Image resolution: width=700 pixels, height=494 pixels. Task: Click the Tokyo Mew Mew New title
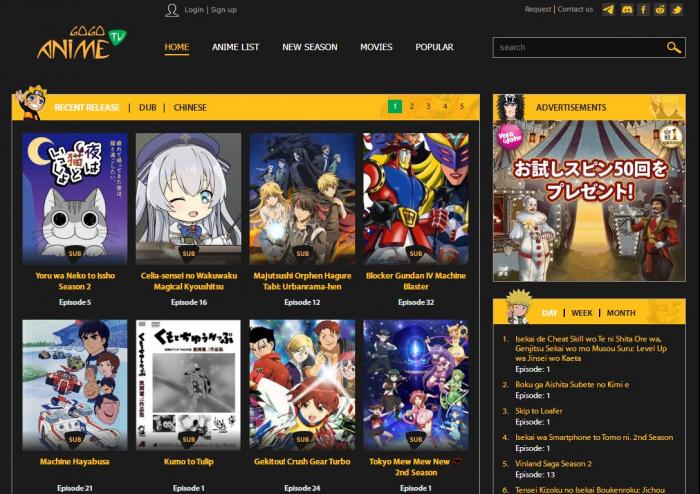(x=416, y=467)
